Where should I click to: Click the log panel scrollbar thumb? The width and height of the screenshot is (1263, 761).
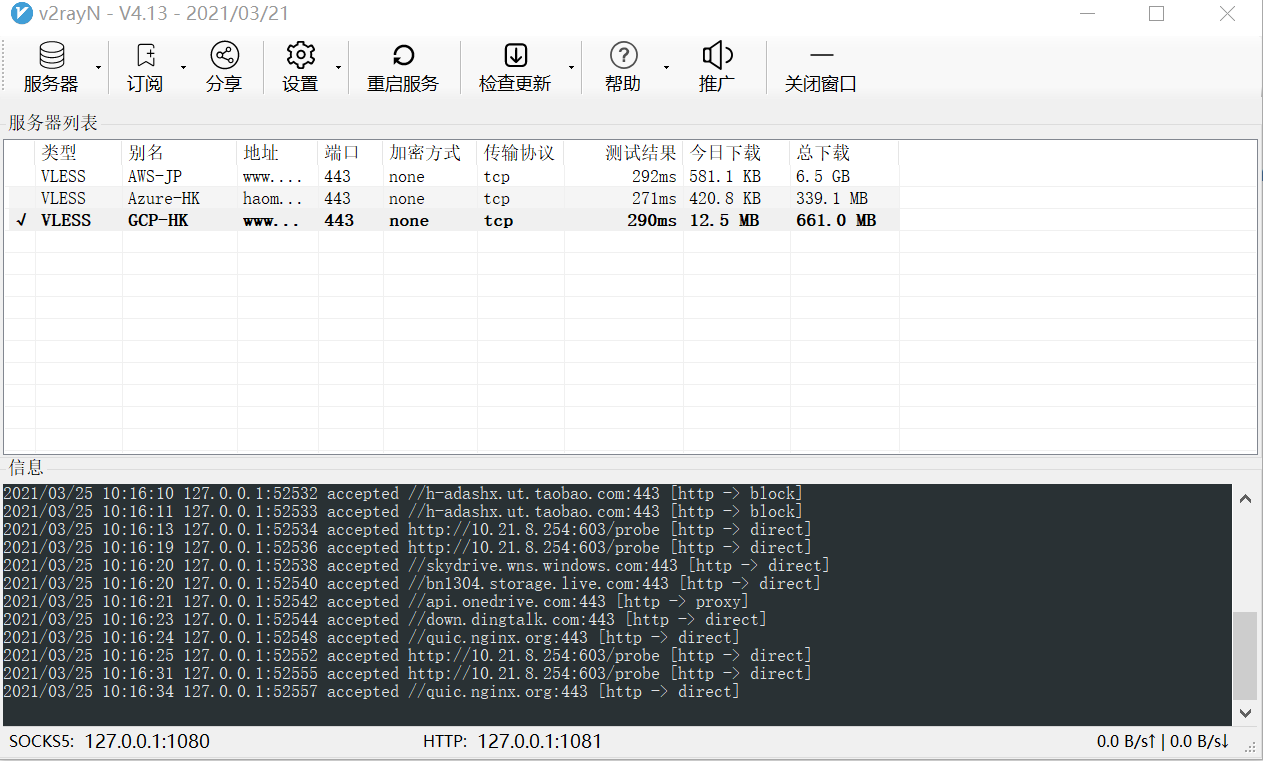click(x=1245, y=656)
